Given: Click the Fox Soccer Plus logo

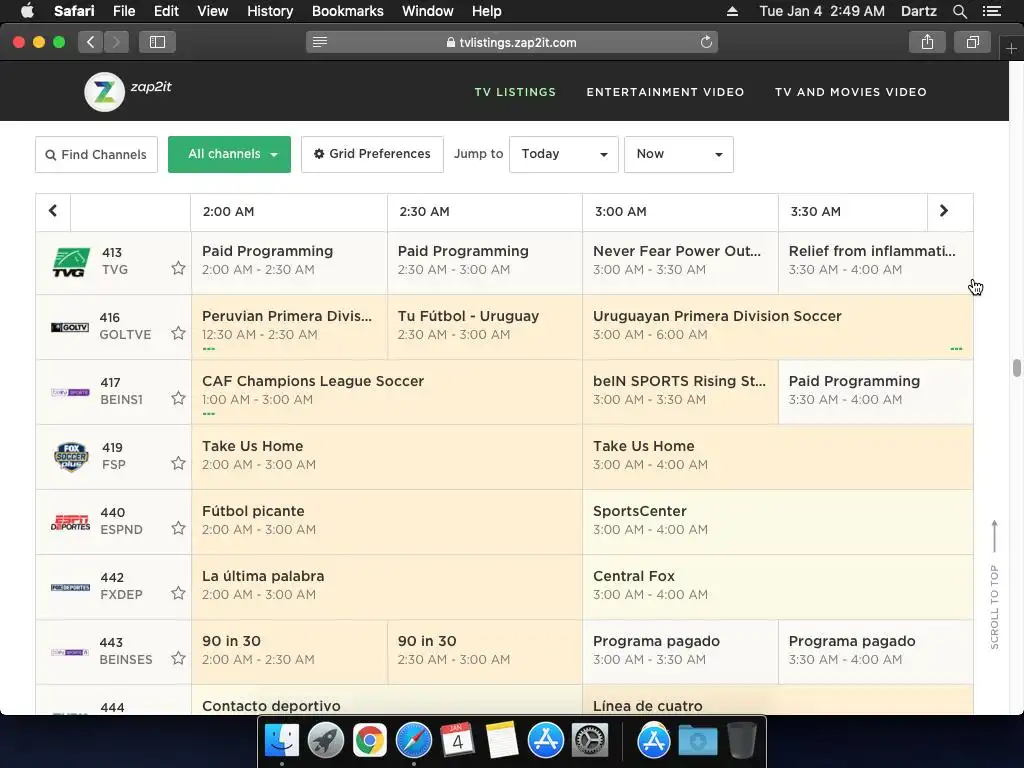Looking at the screenshot, I should coord(71,456).
